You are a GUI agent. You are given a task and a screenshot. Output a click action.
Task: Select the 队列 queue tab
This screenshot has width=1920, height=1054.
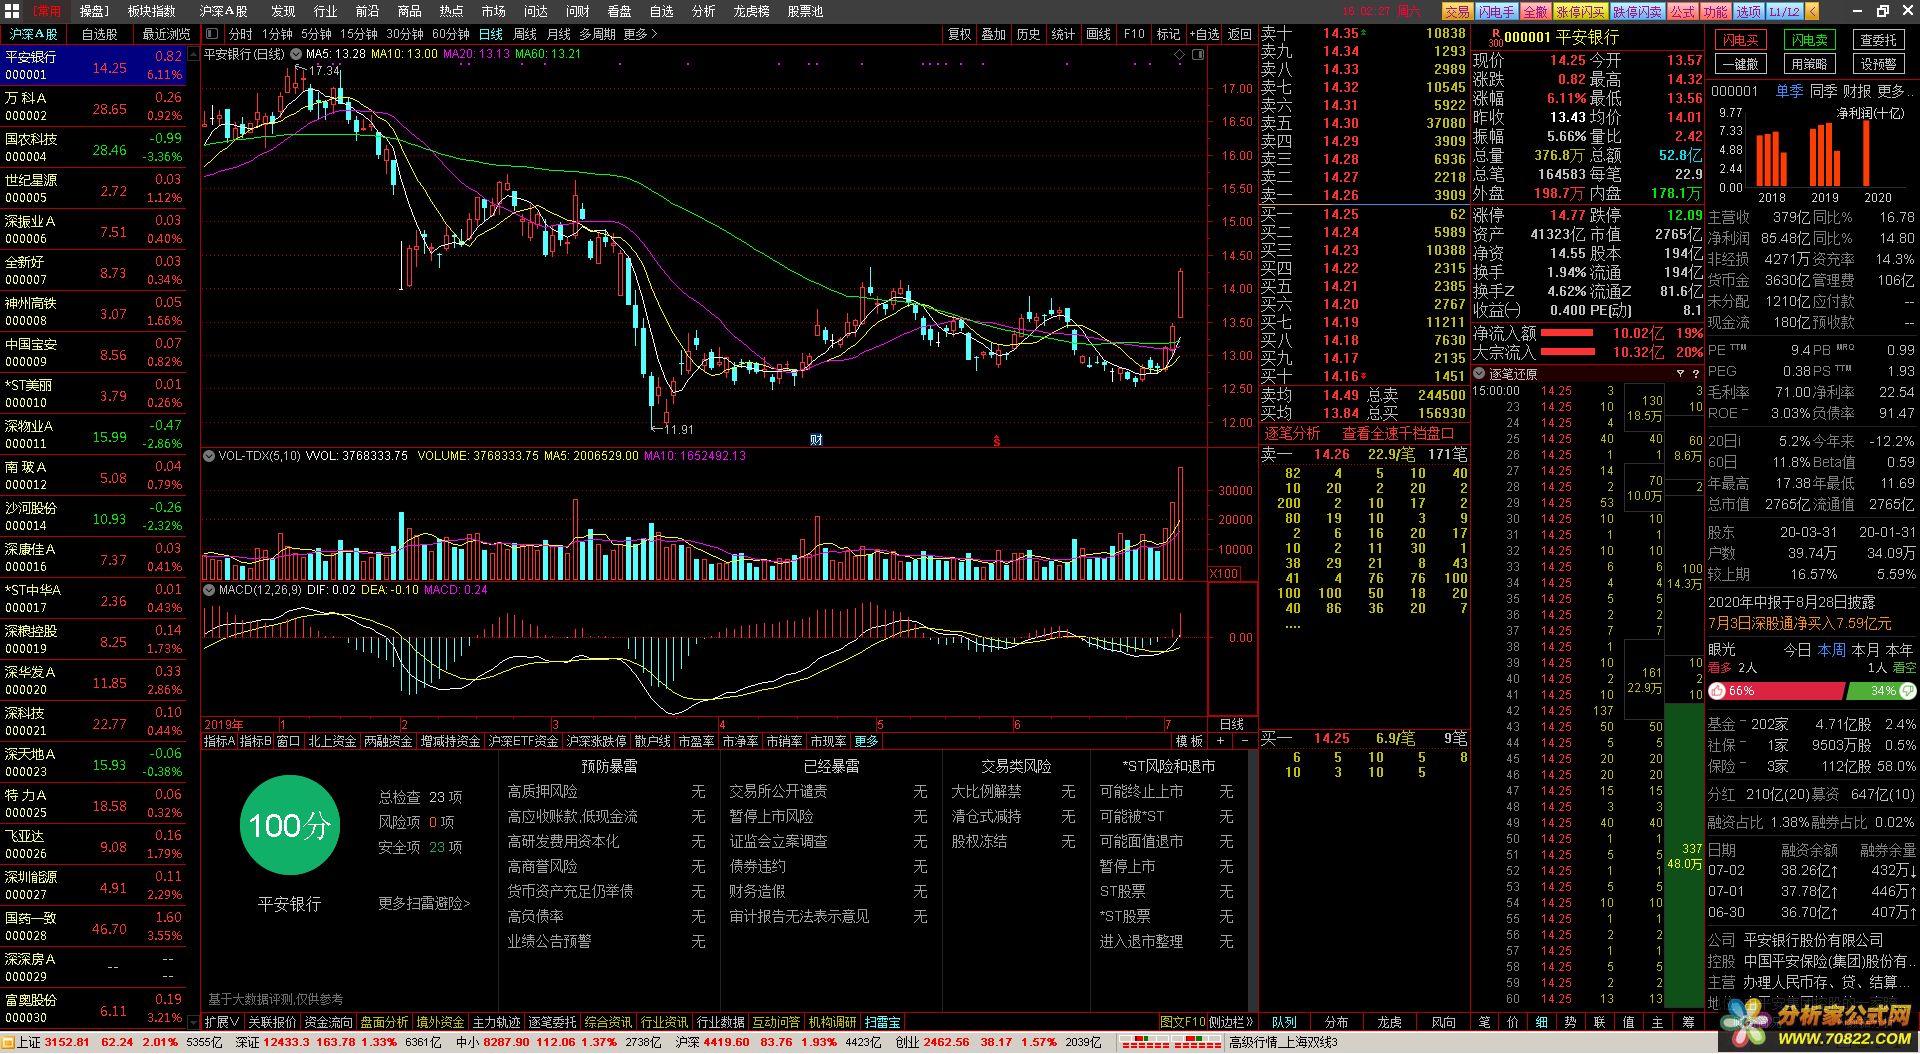tap(1284, 1022)
